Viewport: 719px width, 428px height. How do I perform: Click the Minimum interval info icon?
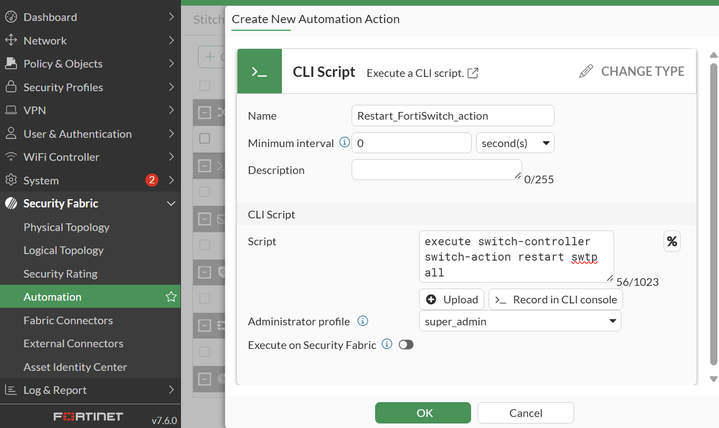pyautogui.click(x=345, y=143)
